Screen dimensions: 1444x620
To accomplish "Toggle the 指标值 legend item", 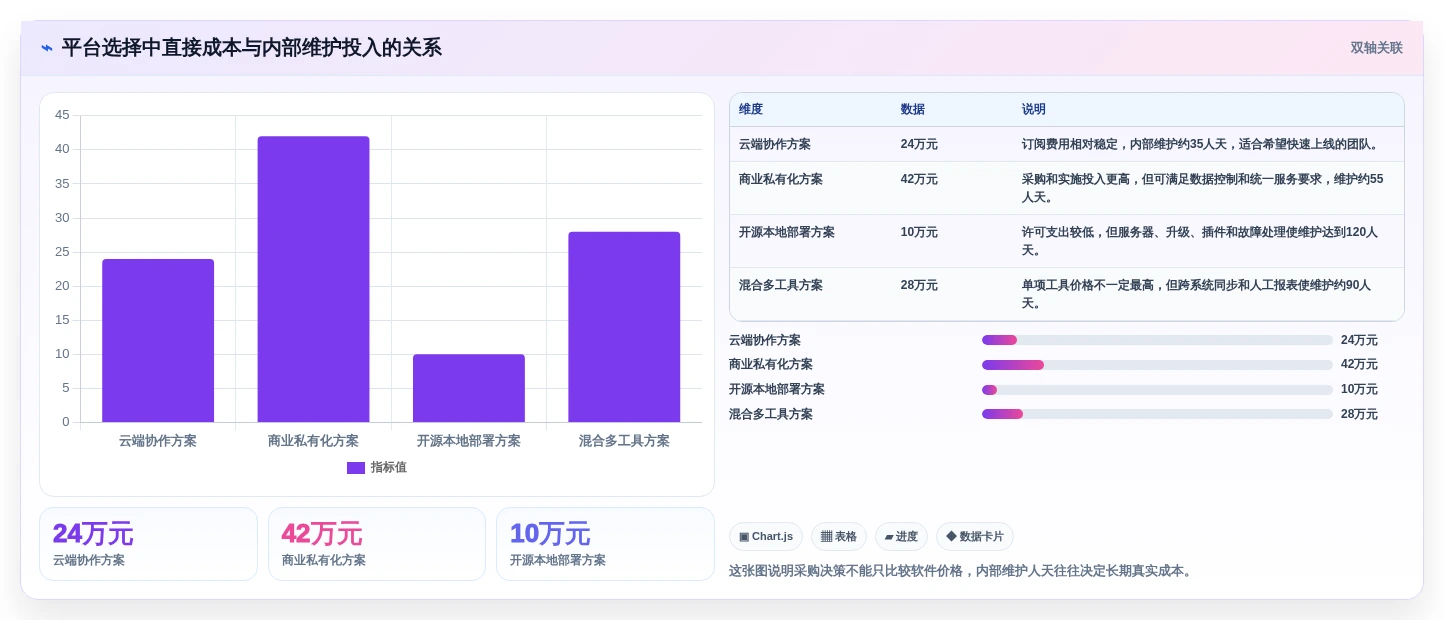I will [377, 467].
